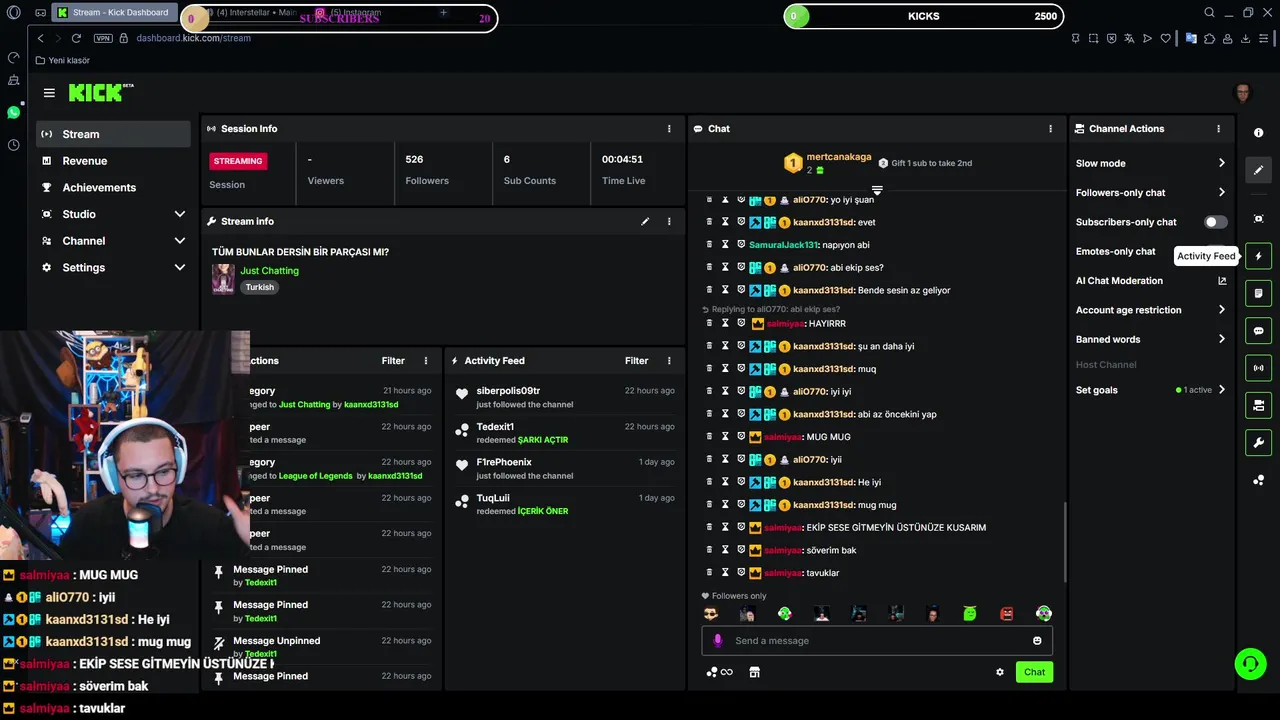
Task: Delete message from SamuraiJack131
Action: (710, 245)
